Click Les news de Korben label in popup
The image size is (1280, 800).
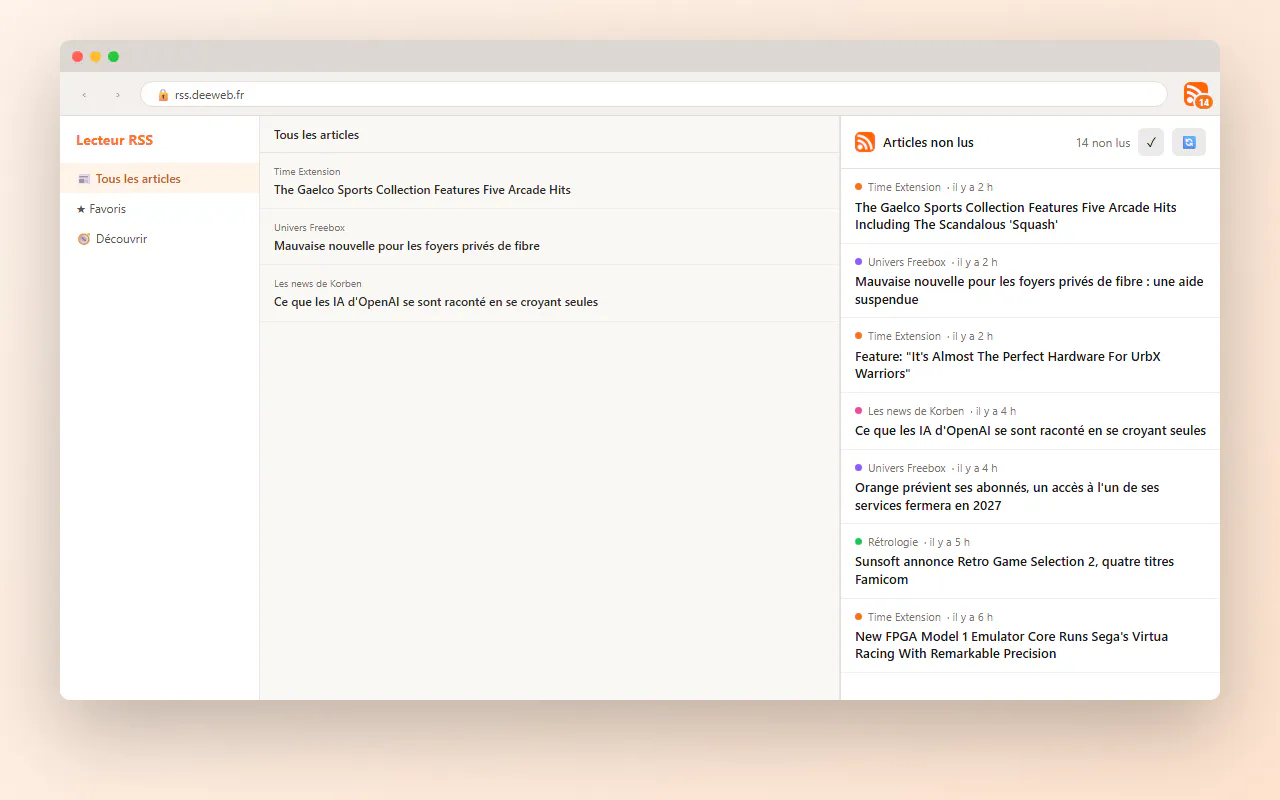916,411
